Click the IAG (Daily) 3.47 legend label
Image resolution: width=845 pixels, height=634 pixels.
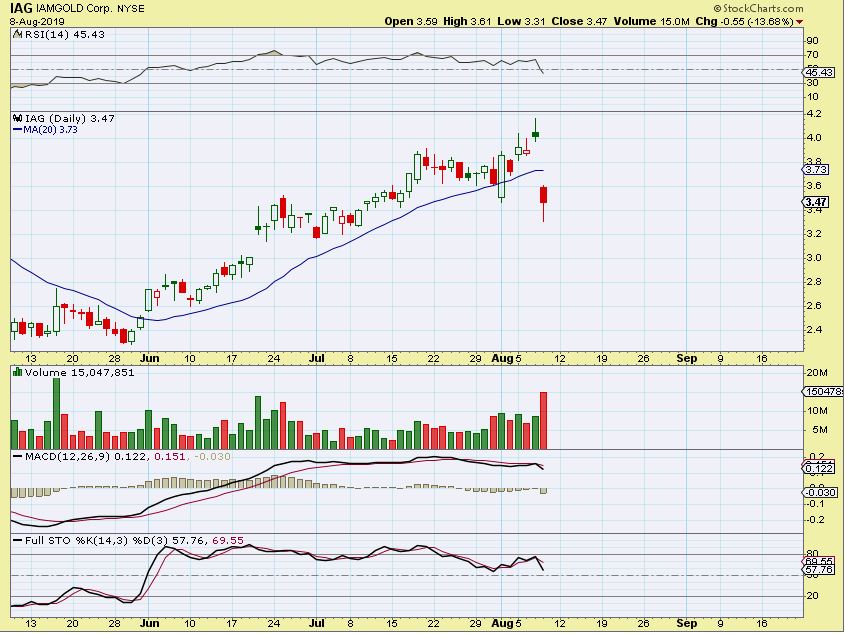tap(70, 118)
